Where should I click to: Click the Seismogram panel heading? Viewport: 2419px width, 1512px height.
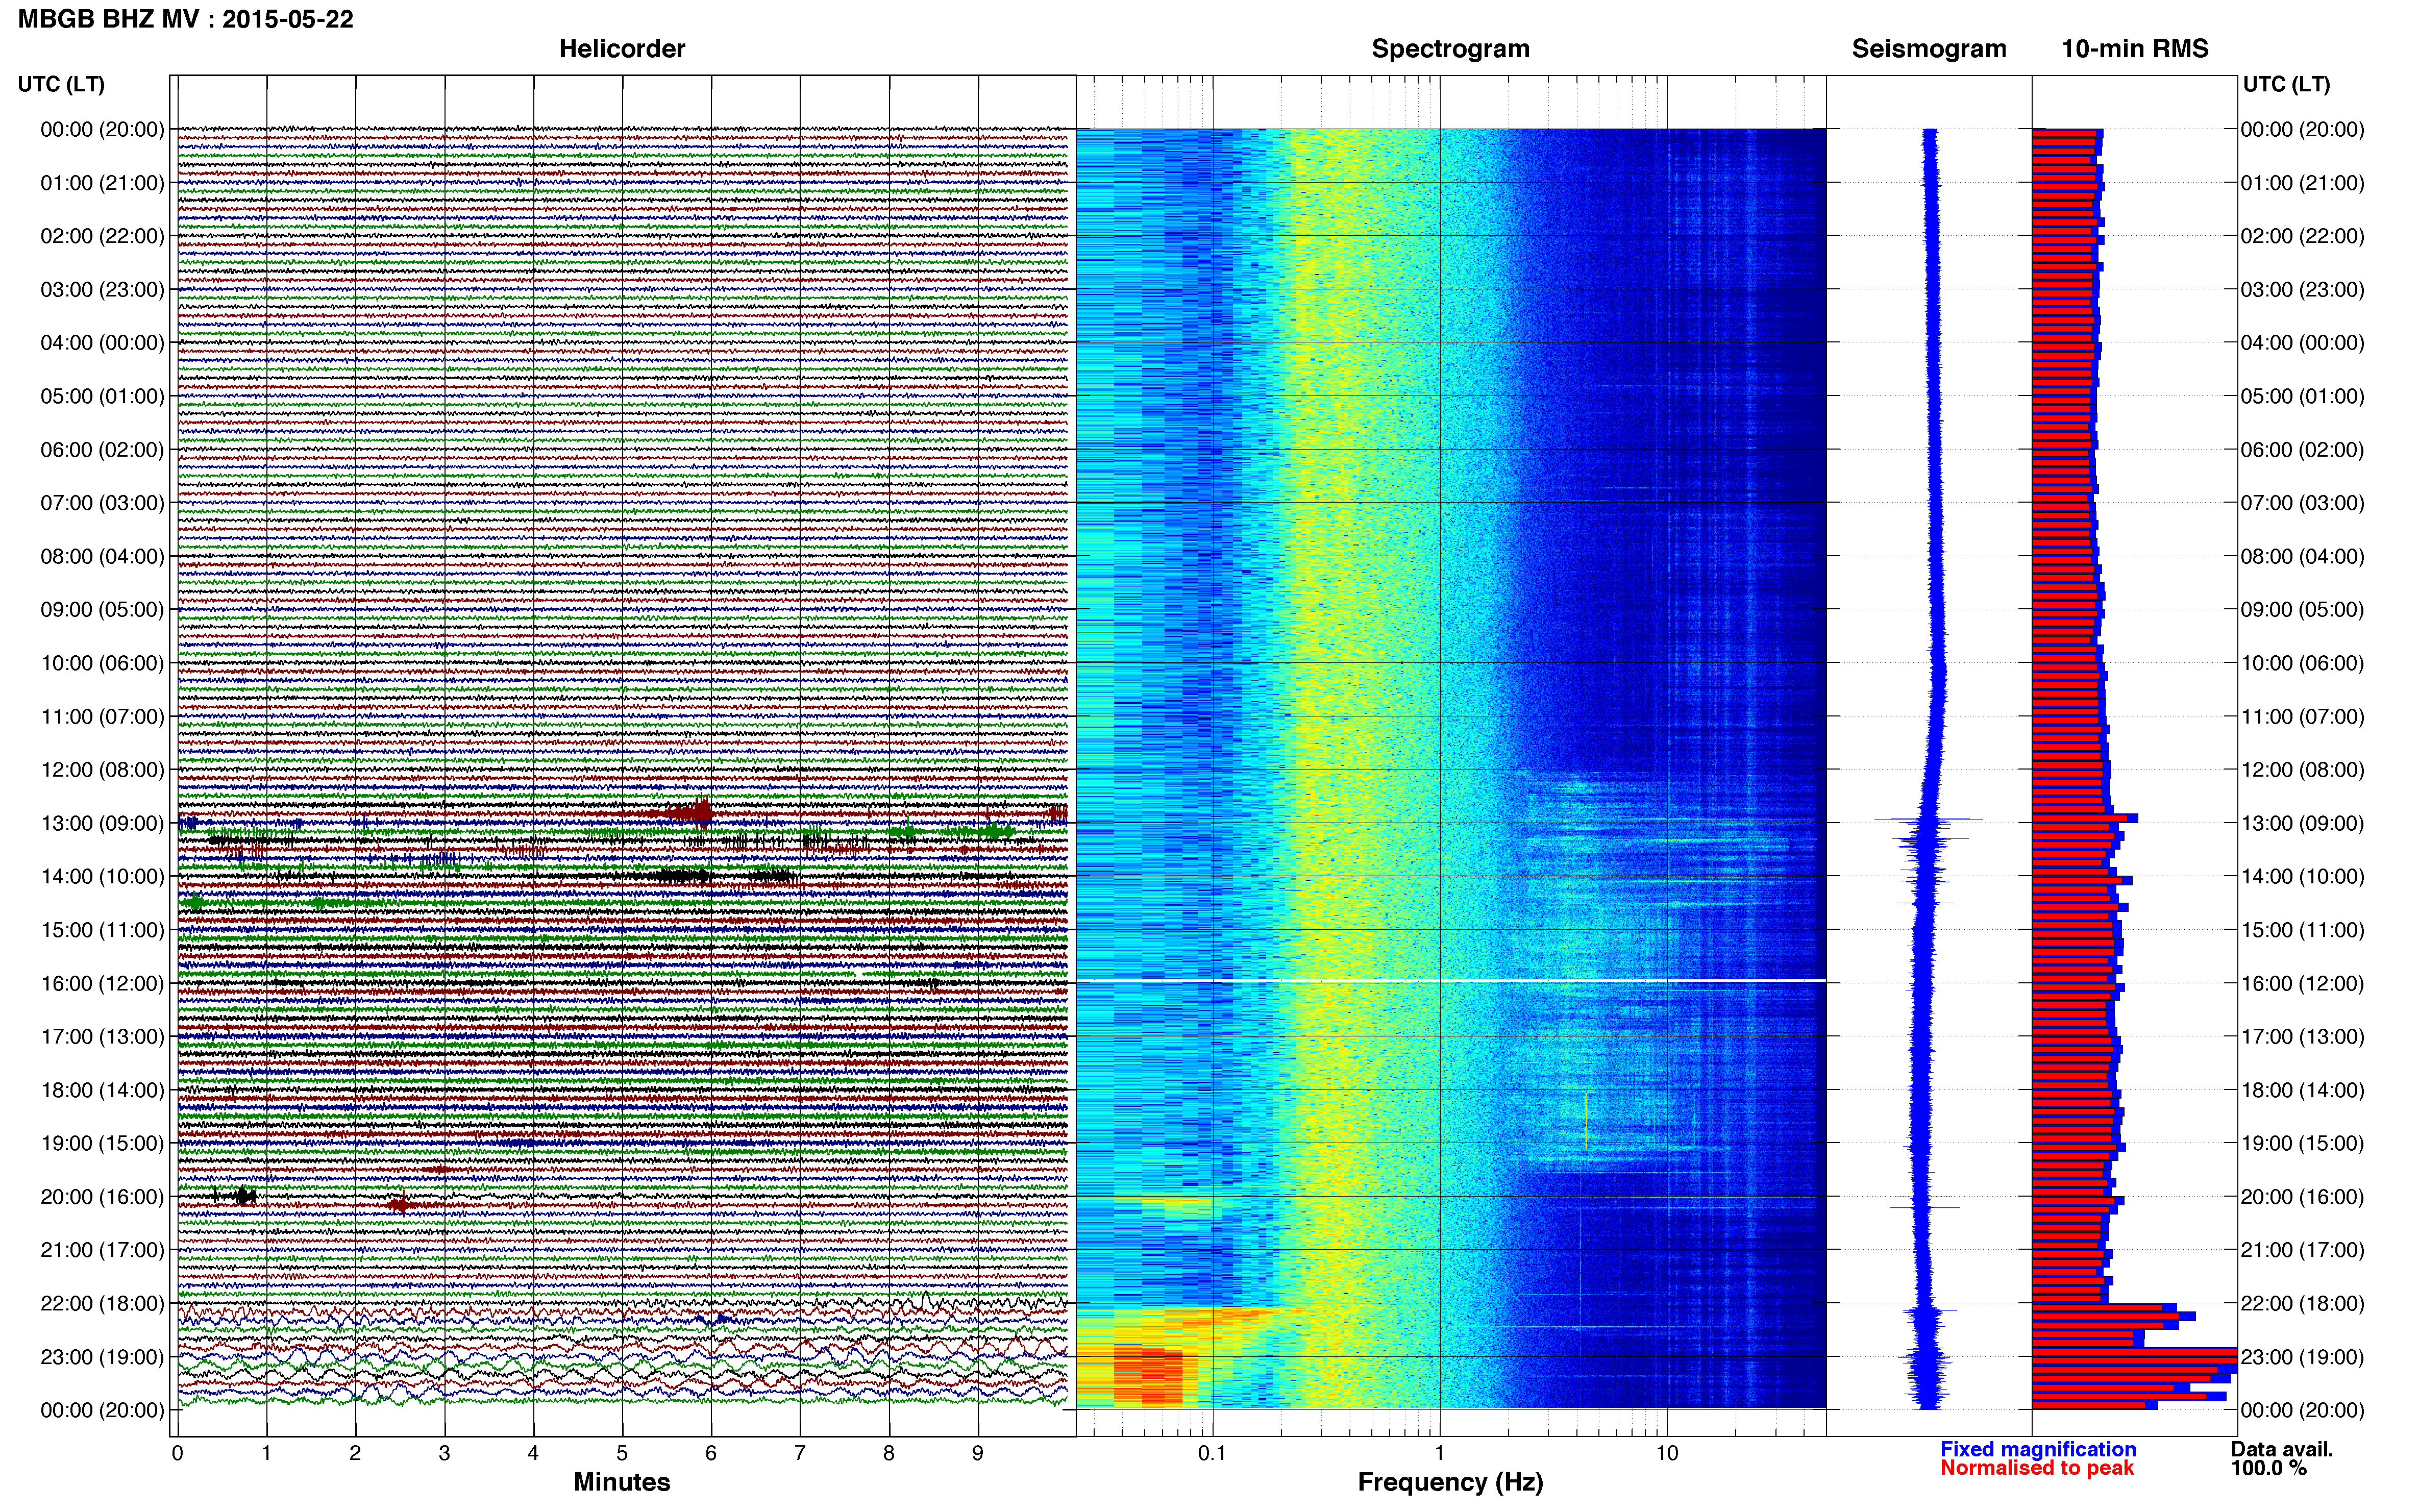[x=1929, y=49]
